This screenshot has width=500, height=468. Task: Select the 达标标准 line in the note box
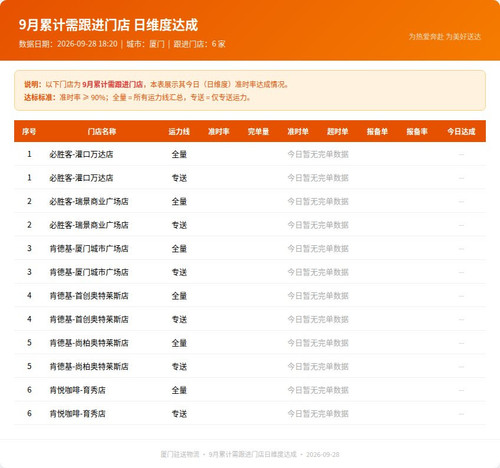[x=137, y=98]
